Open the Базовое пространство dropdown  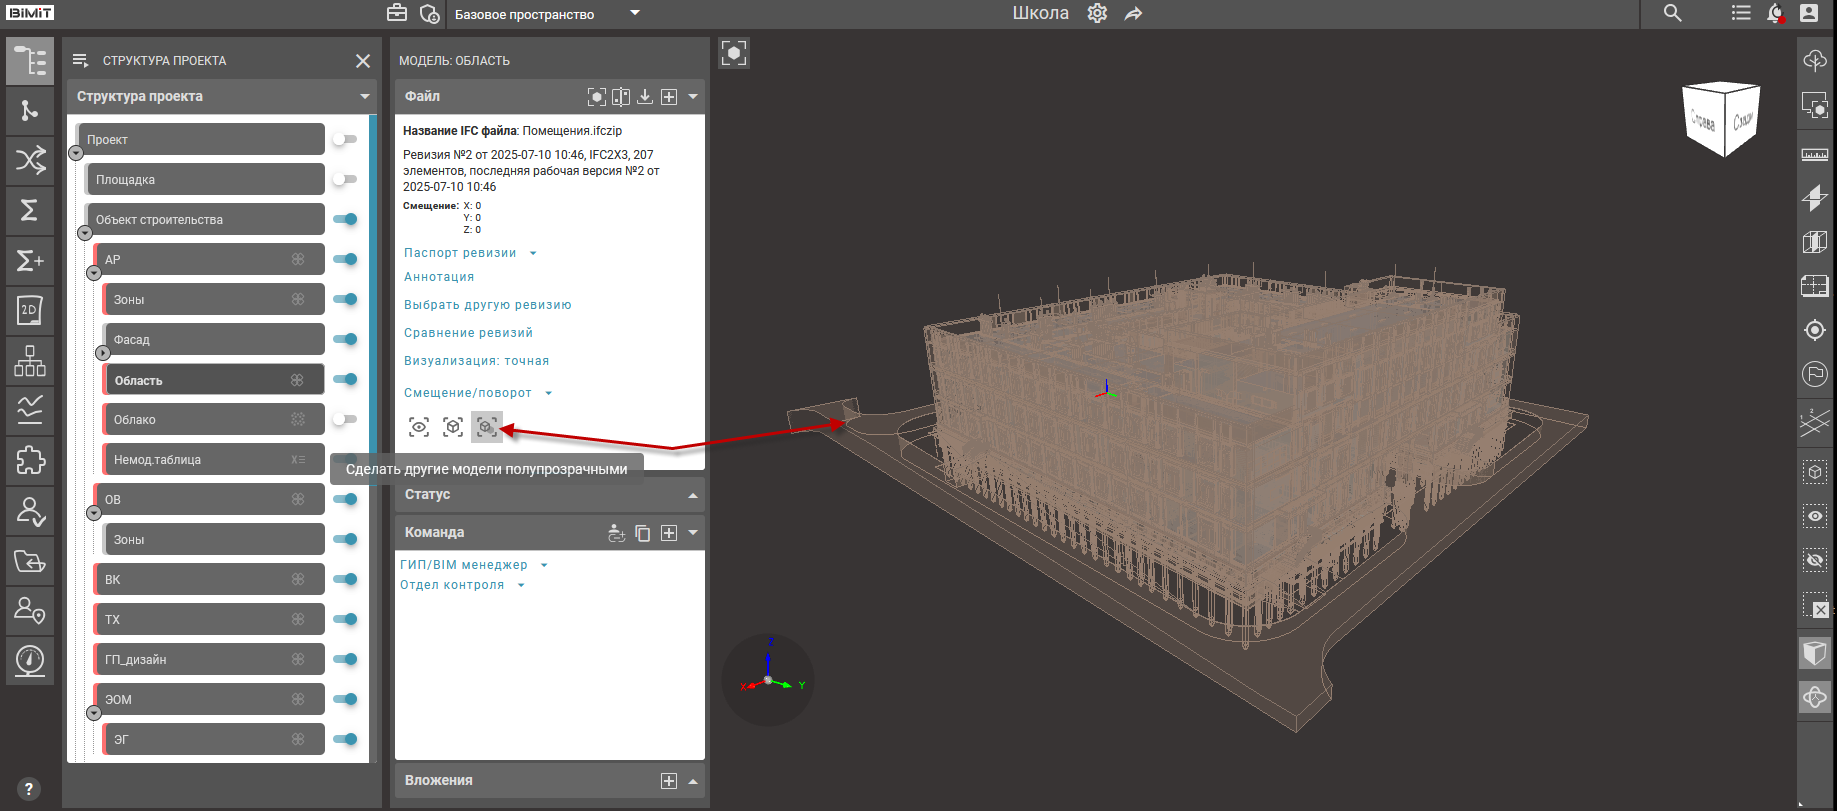(x=547, y=14)
